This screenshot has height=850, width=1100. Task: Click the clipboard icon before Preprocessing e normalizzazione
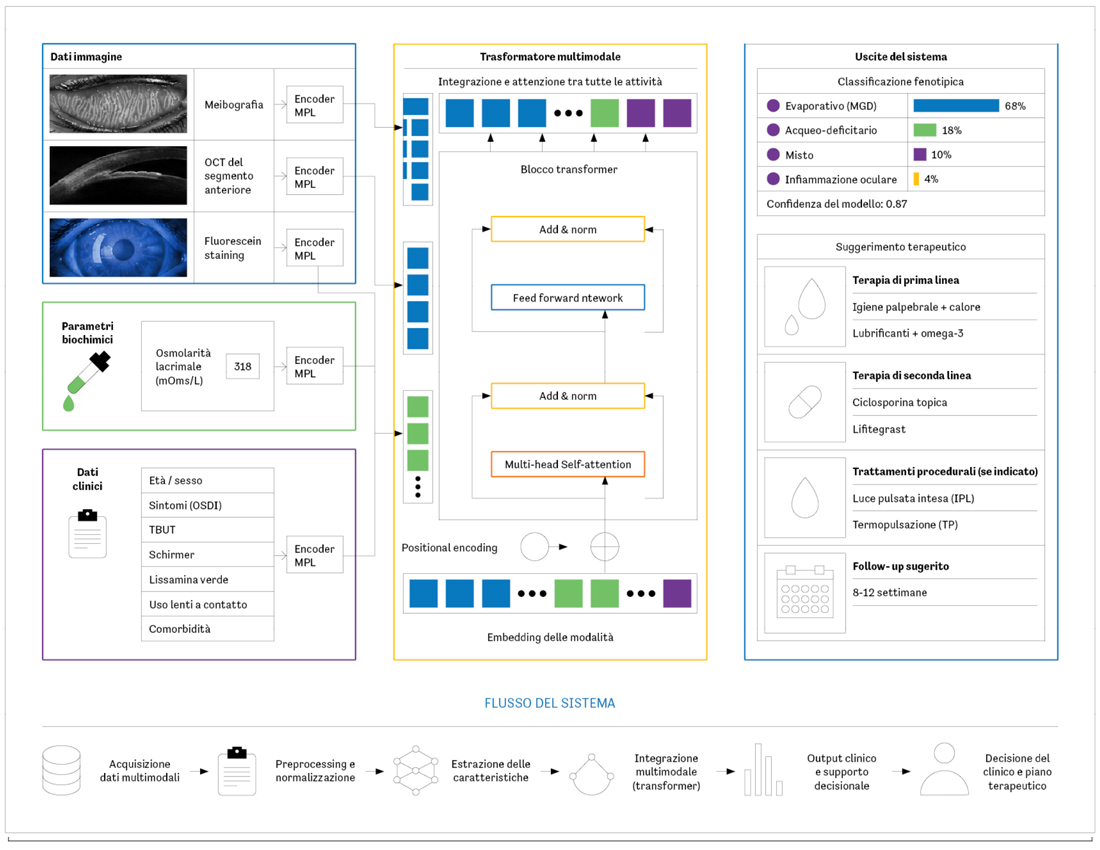(x=237, y=771)
